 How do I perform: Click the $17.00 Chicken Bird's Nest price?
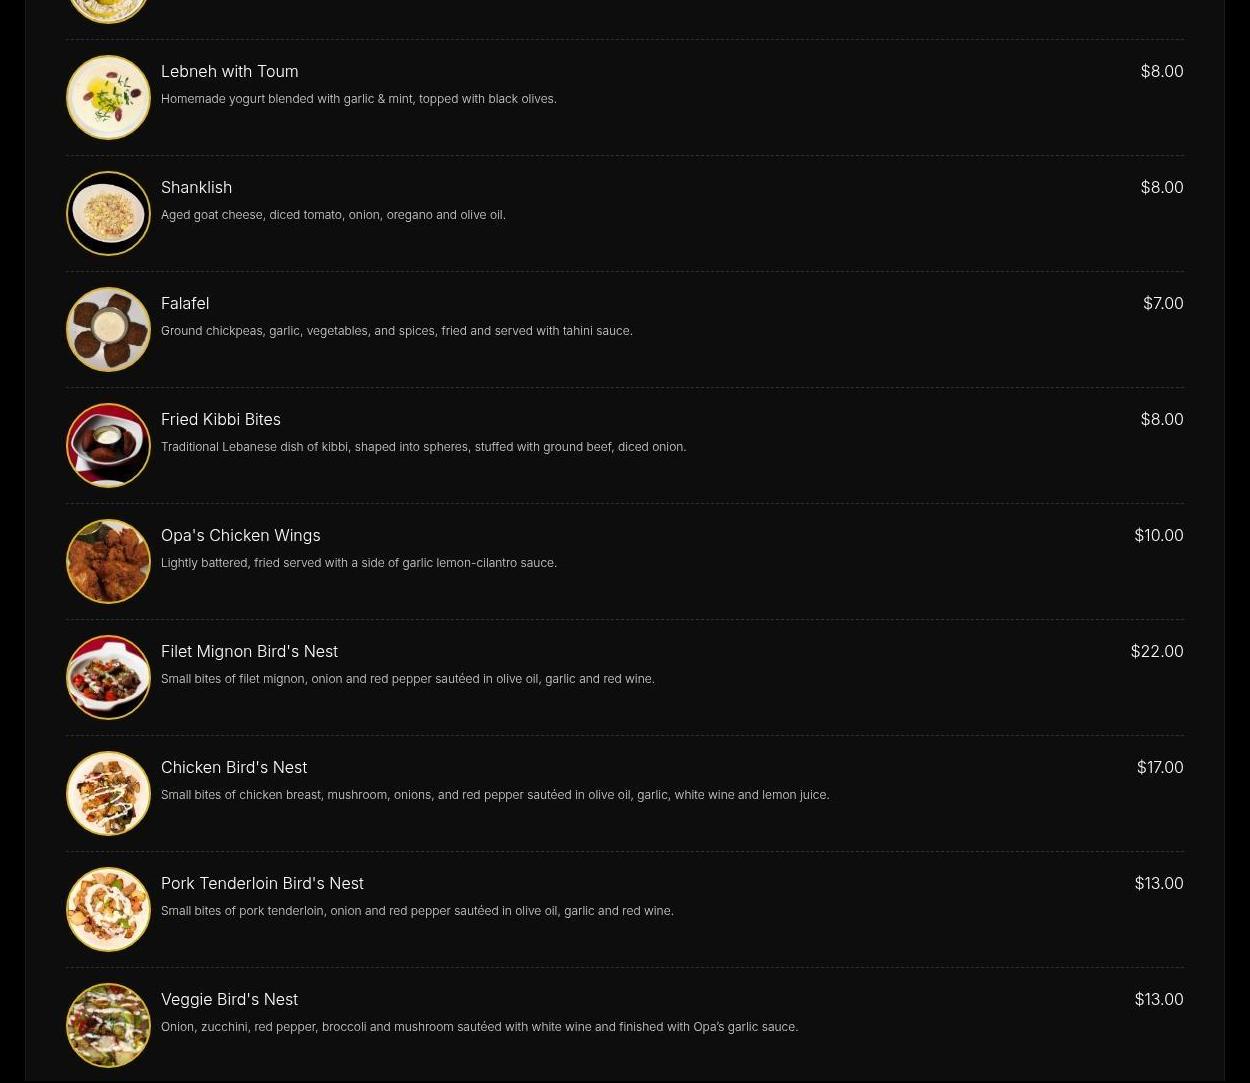[x=1160, y=767]
